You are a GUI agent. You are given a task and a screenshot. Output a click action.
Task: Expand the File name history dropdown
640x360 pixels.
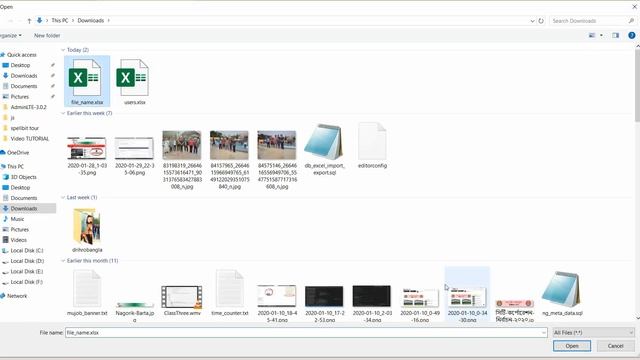coord(543,333)
